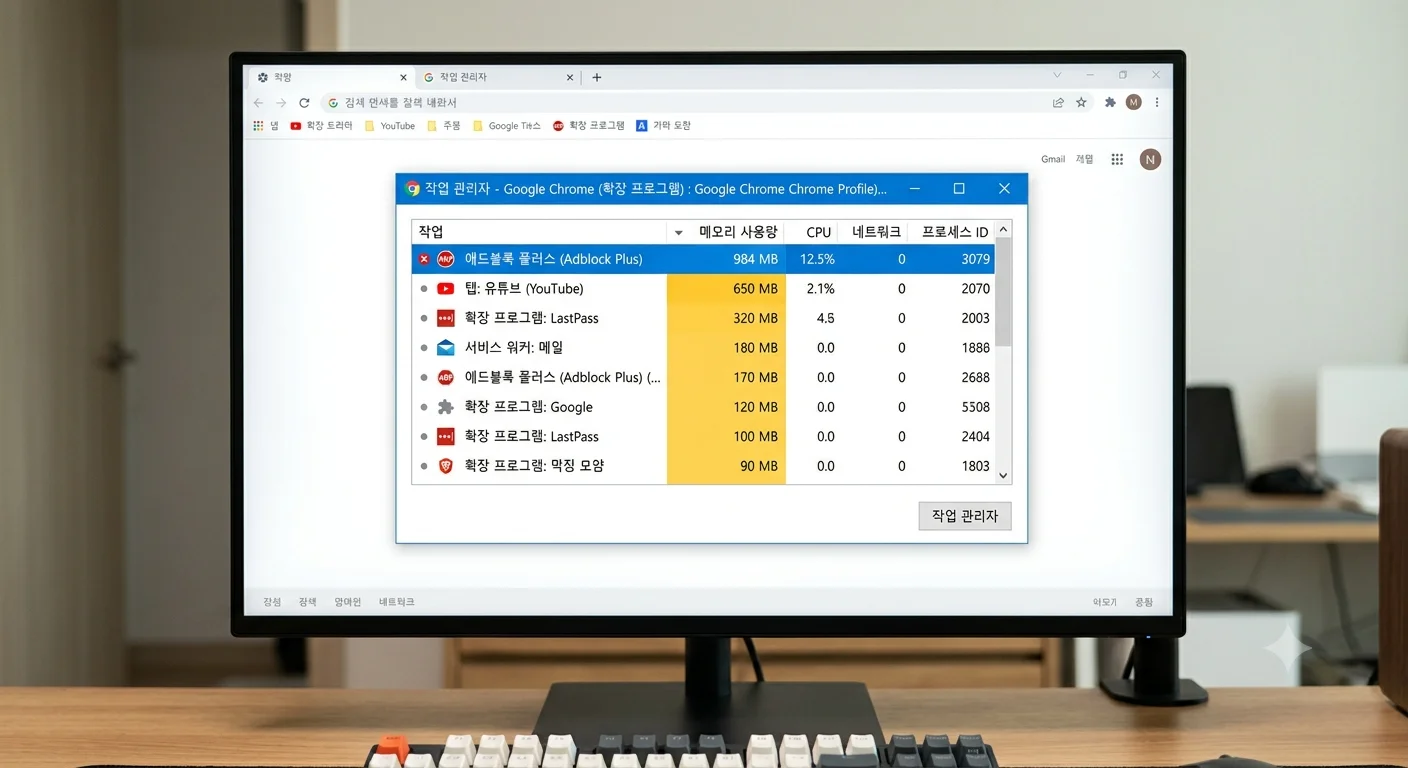The width and height of the screenshot is (1408, 768).
Task: Close the 작업 관리자 browser tab
Action: (570, 77)
